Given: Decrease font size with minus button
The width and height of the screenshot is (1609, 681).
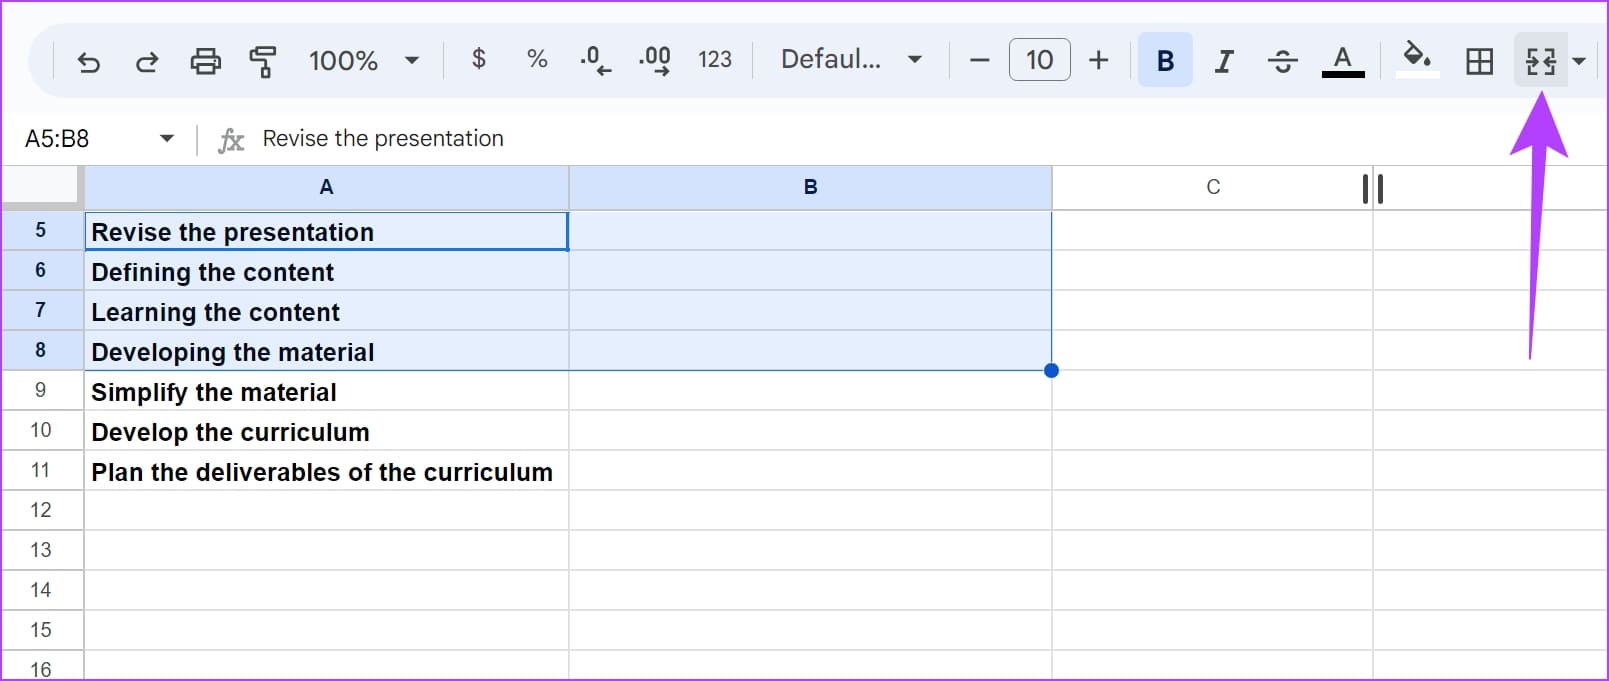Looking at the screenshot, I should (980, 60).
